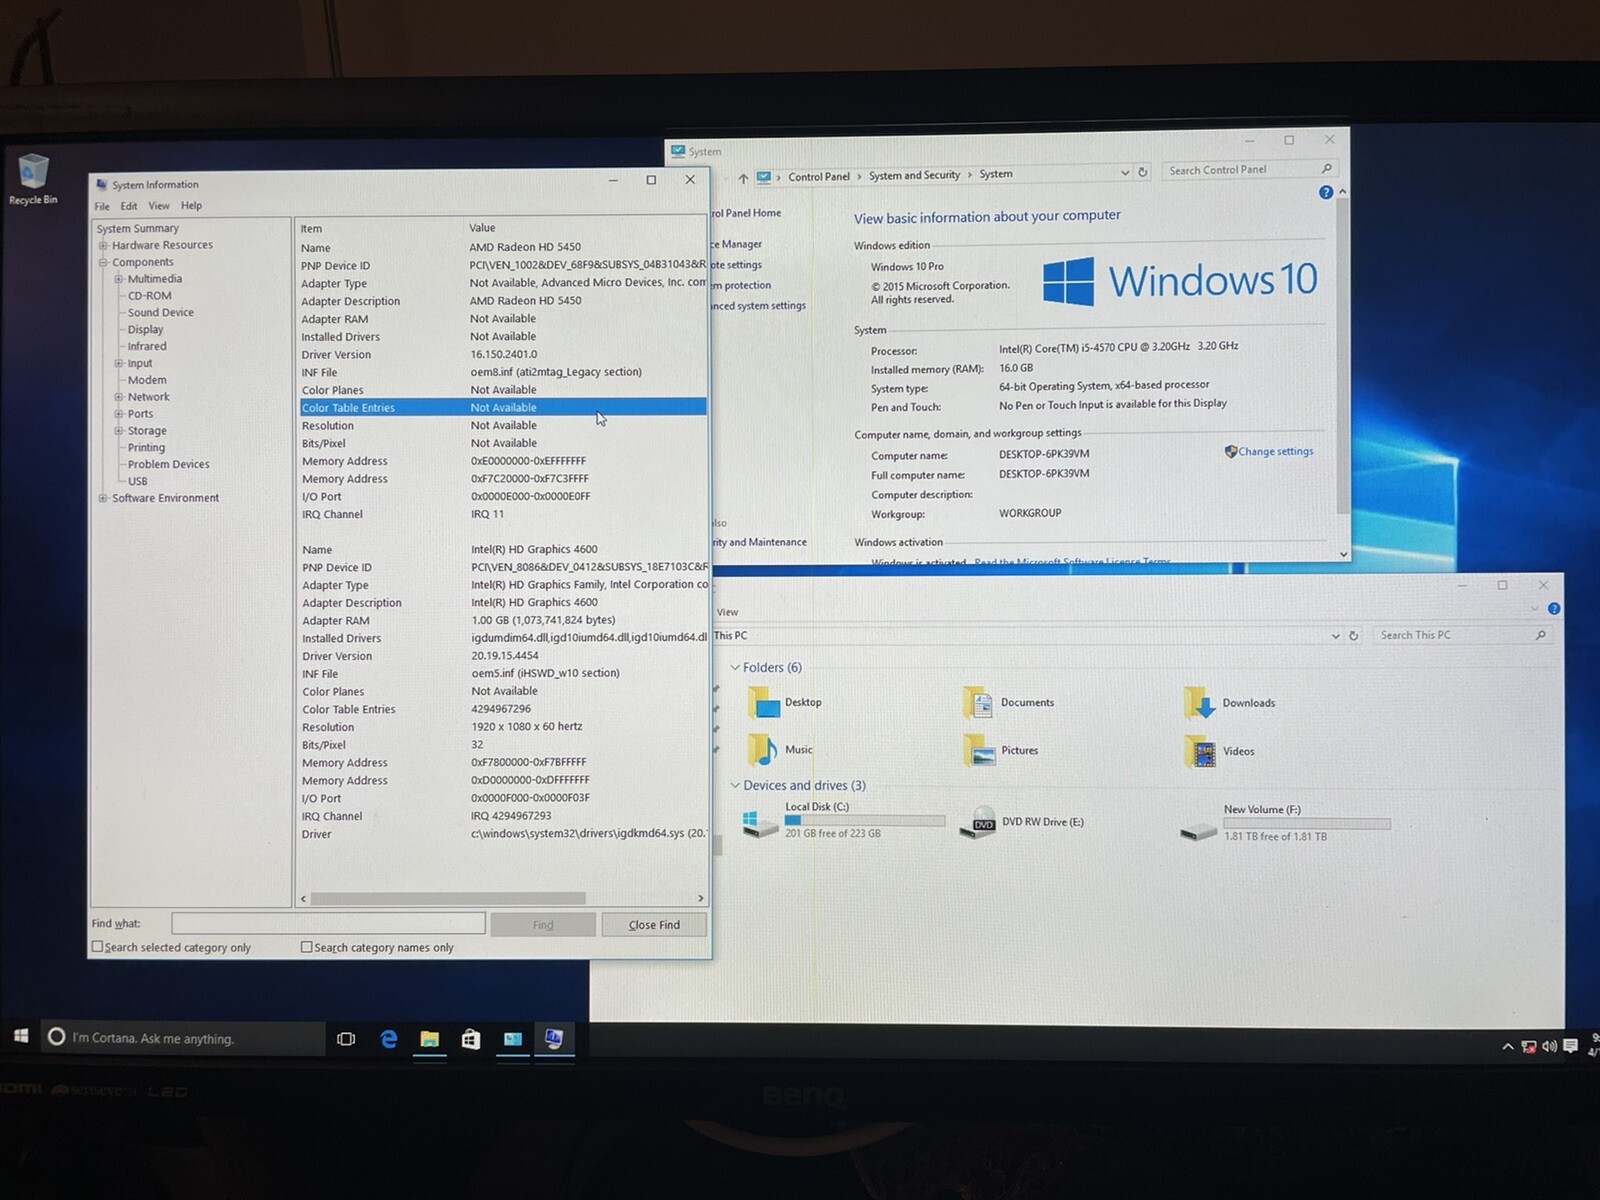Viewport: 1600px width, 1200px height.
Task: Click the Close Find button
Action: pos(654,925)
